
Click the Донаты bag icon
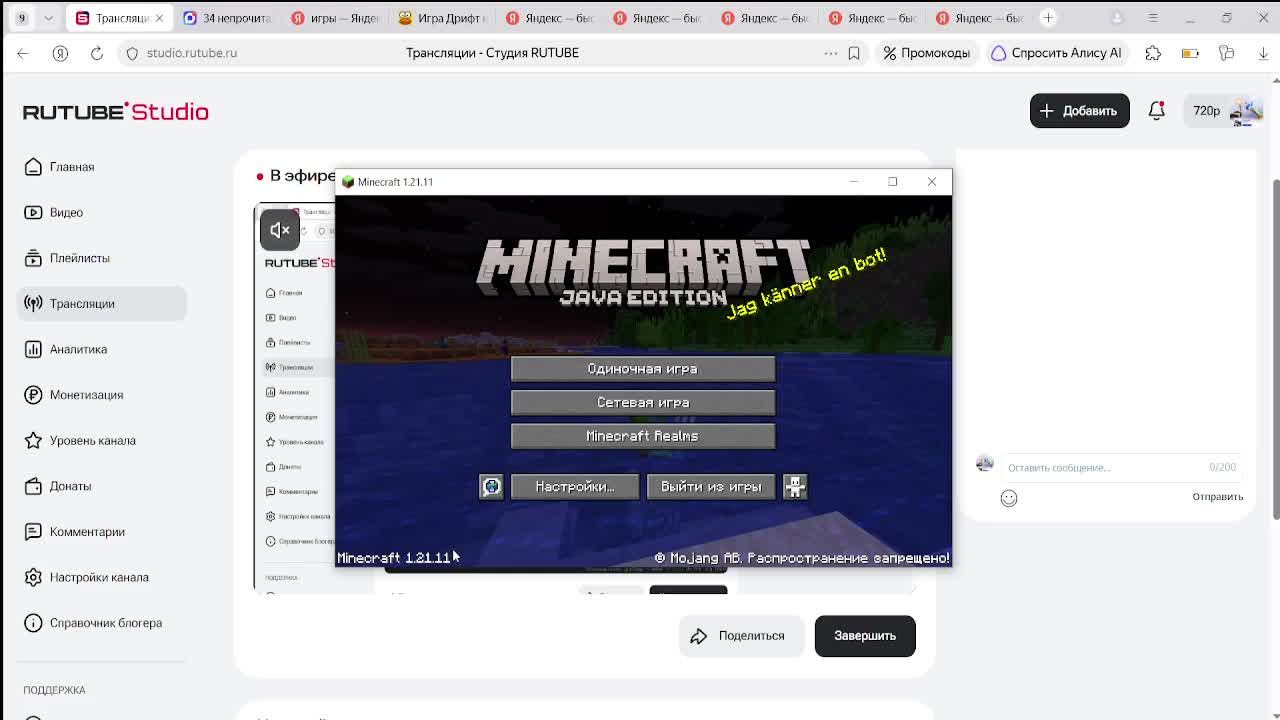33,486
